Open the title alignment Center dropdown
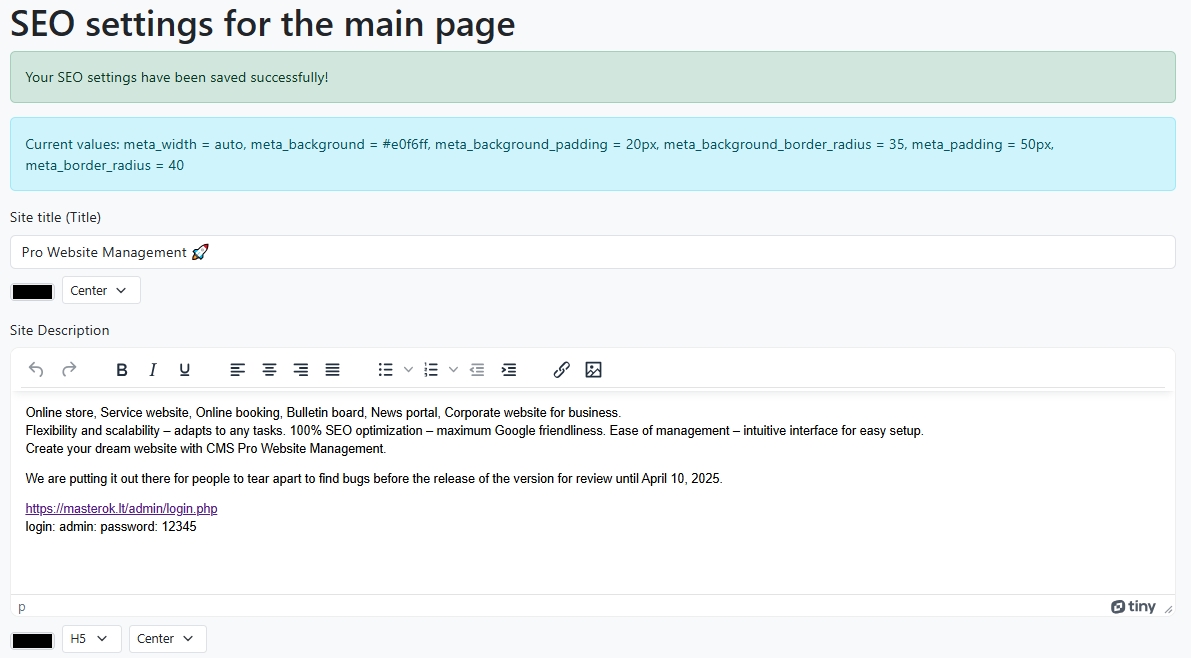 (x=101, y=291)
